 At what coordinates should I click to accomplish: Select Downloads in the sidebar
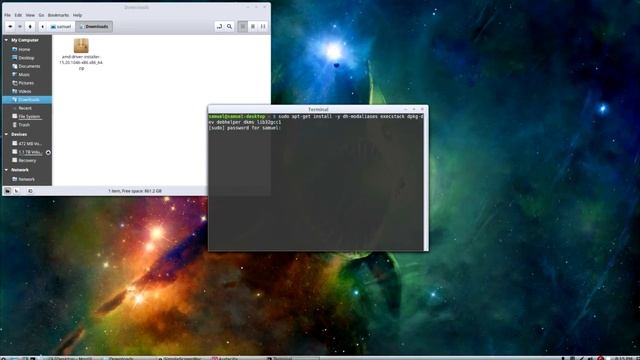click(27, 100)
